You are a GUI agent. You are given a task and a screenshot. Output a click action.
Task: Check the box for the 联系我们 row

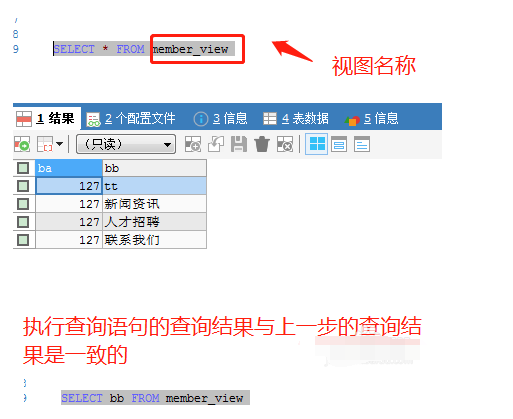coord(23,240)
